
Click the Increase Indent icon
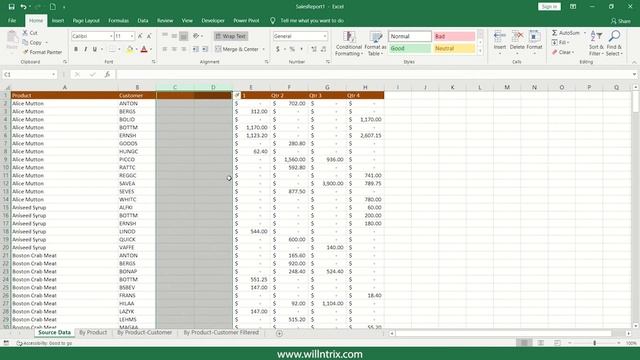(x=205, y=49)
